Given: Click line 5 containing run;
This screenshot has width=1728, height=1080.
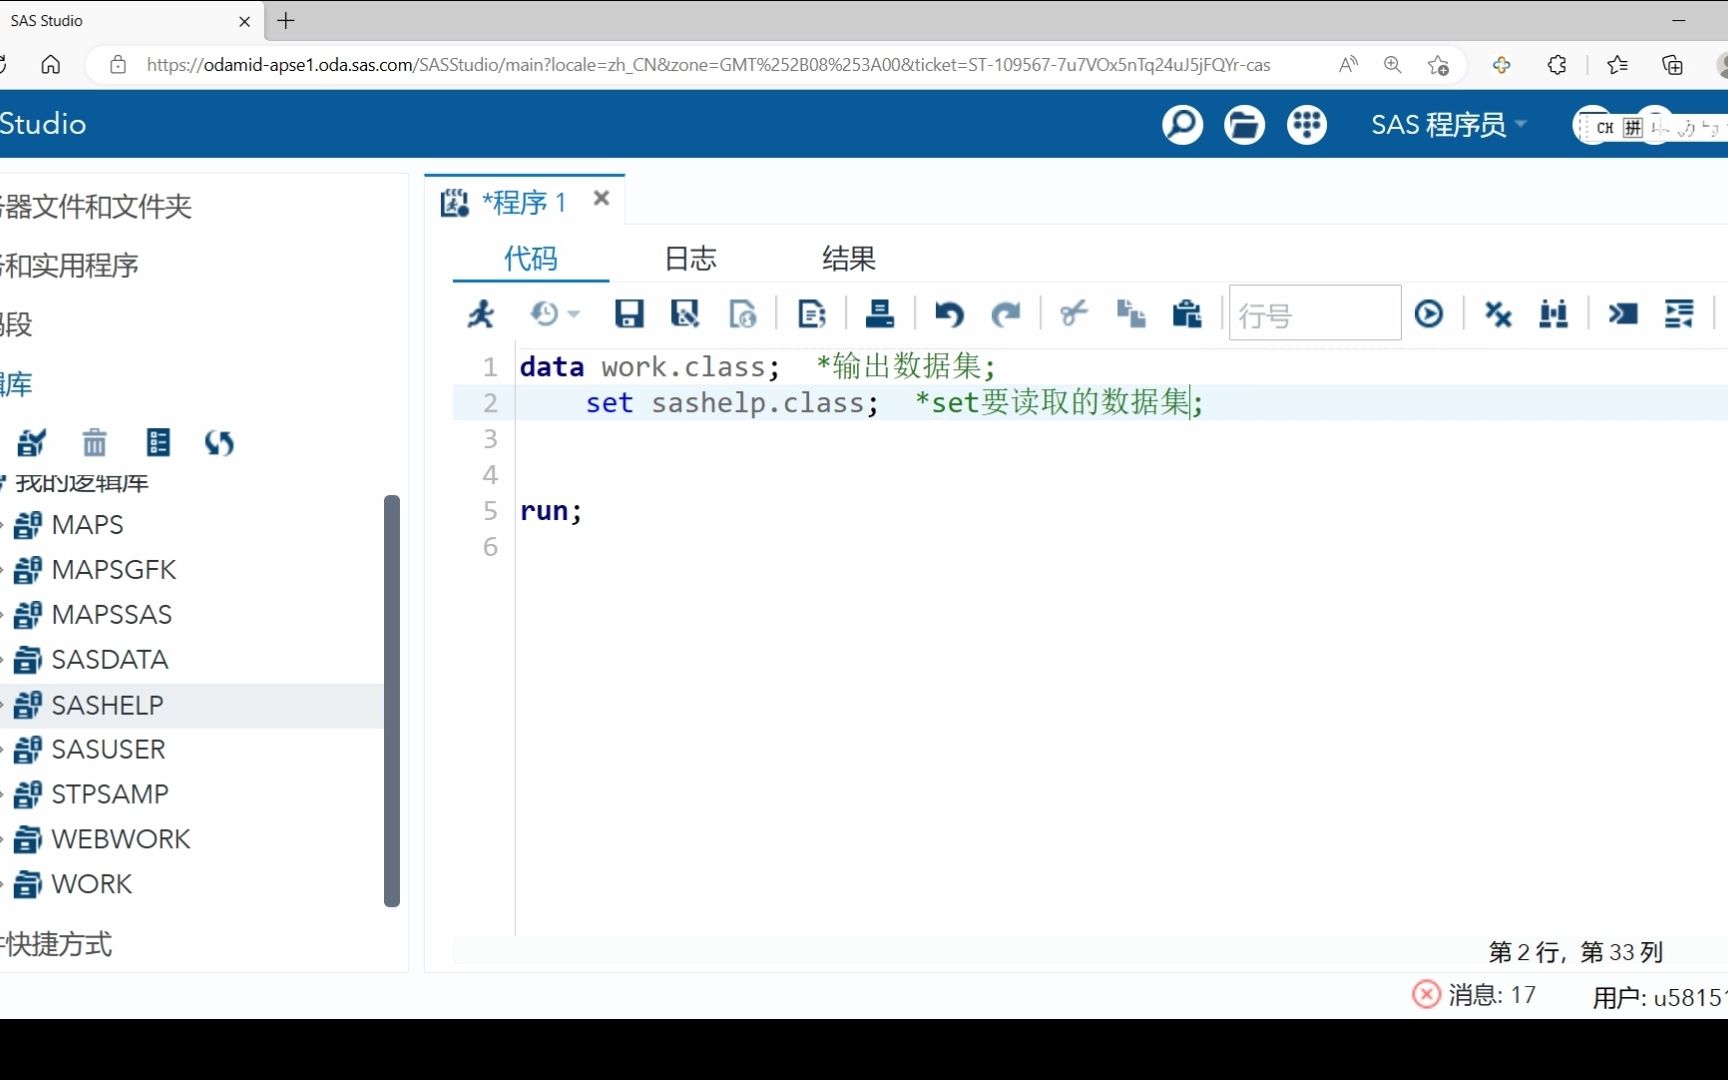Looking at the screenshot, I should (x=551, y=511).
